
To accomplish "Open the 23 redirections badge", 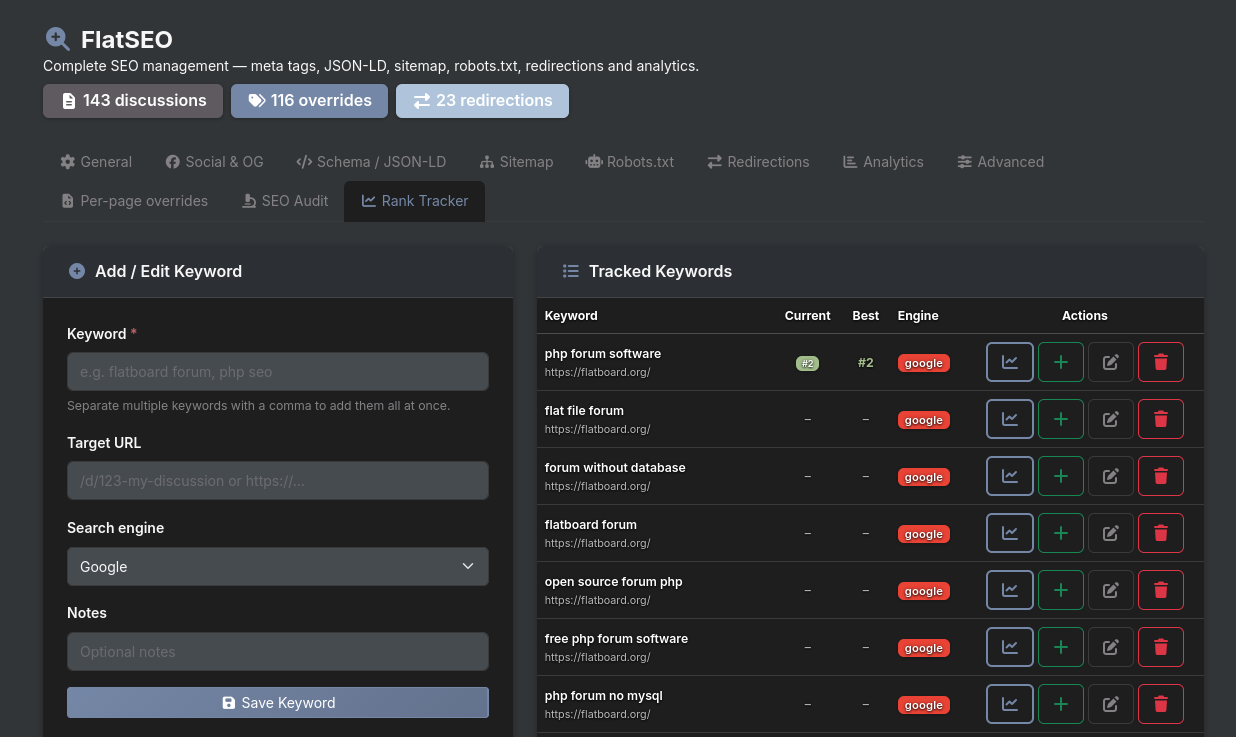I will point(482,101).
